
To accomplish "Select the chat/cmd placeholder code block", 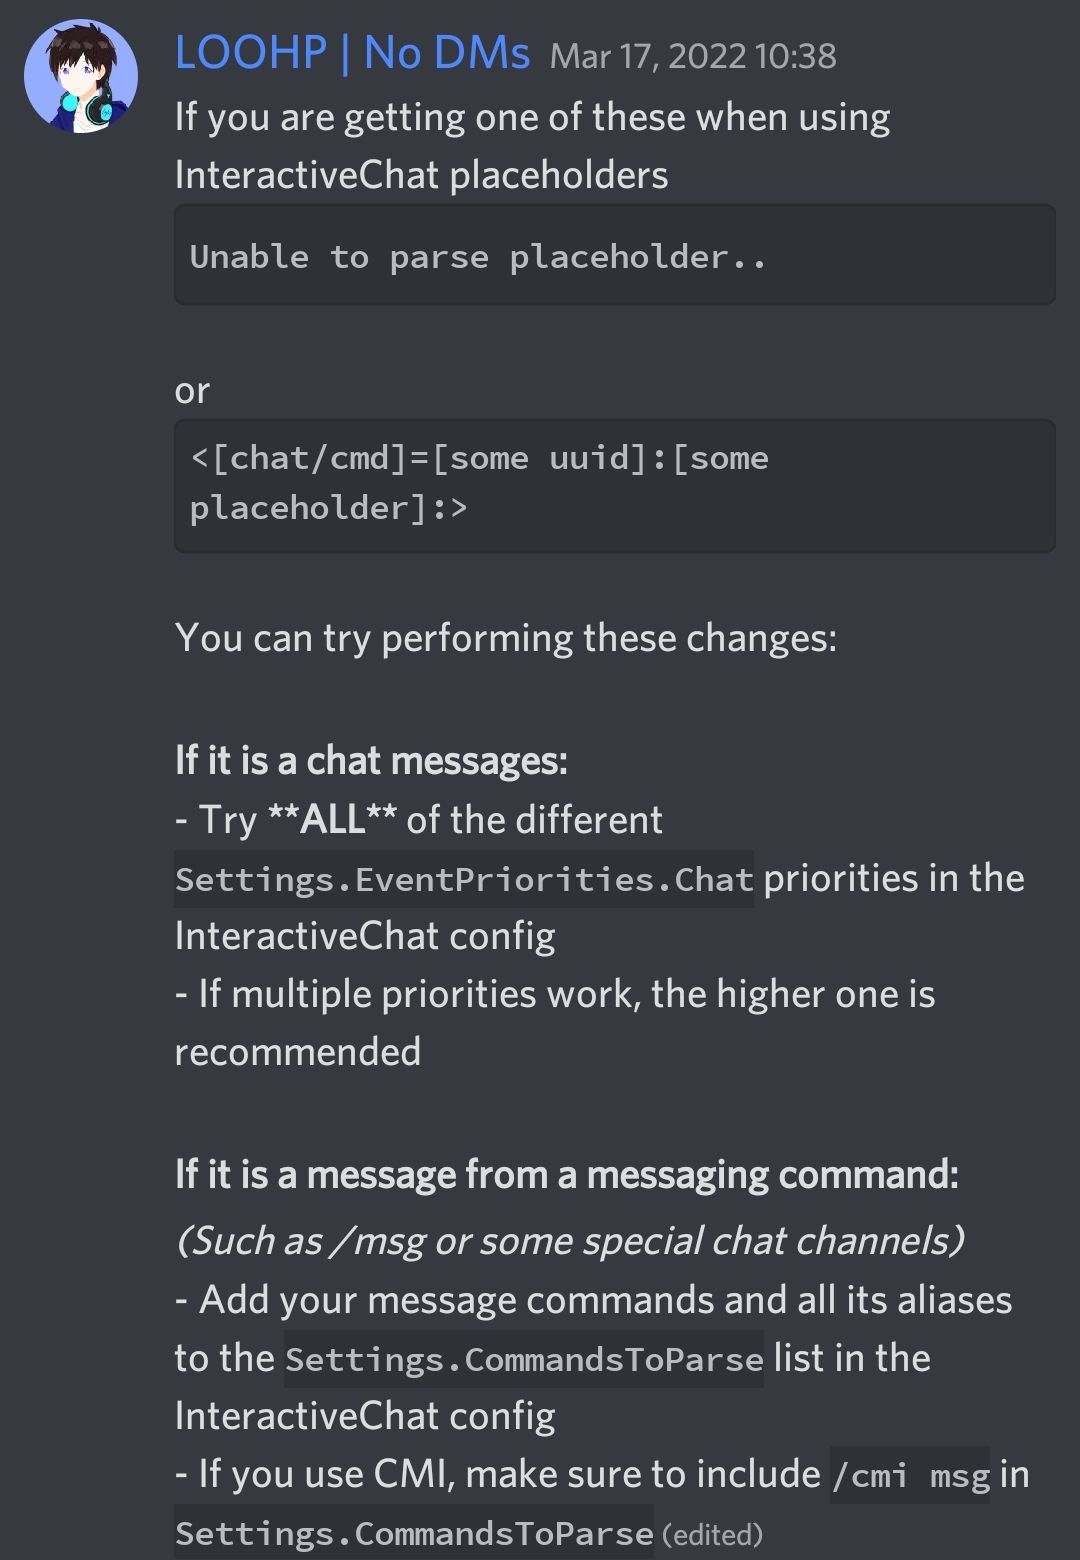I will 615,485.
